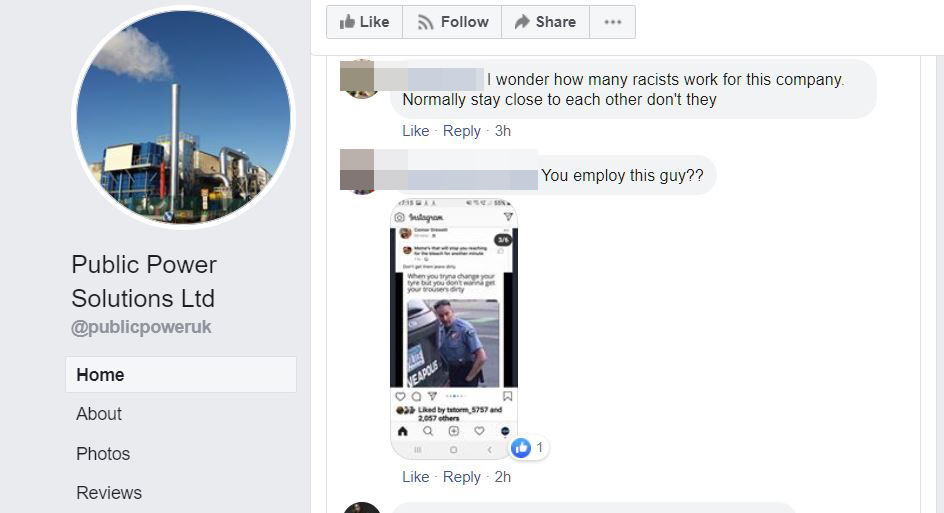Viewport: 944px width, 513px height.
Task: Go to the Photos section
Action: pyautogui.click(x=103, y=453)
